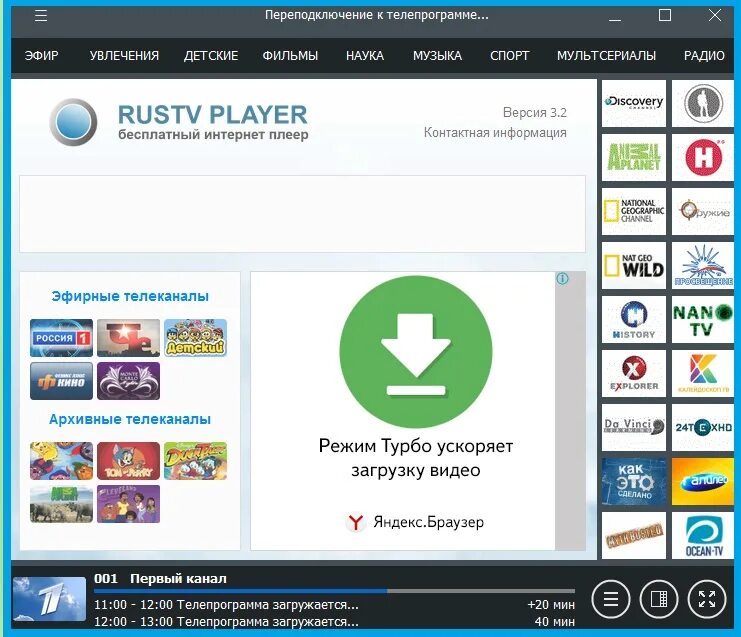Switch to fullscreen with the arrows button
741x637 pixels.
[x=707, y=599]
